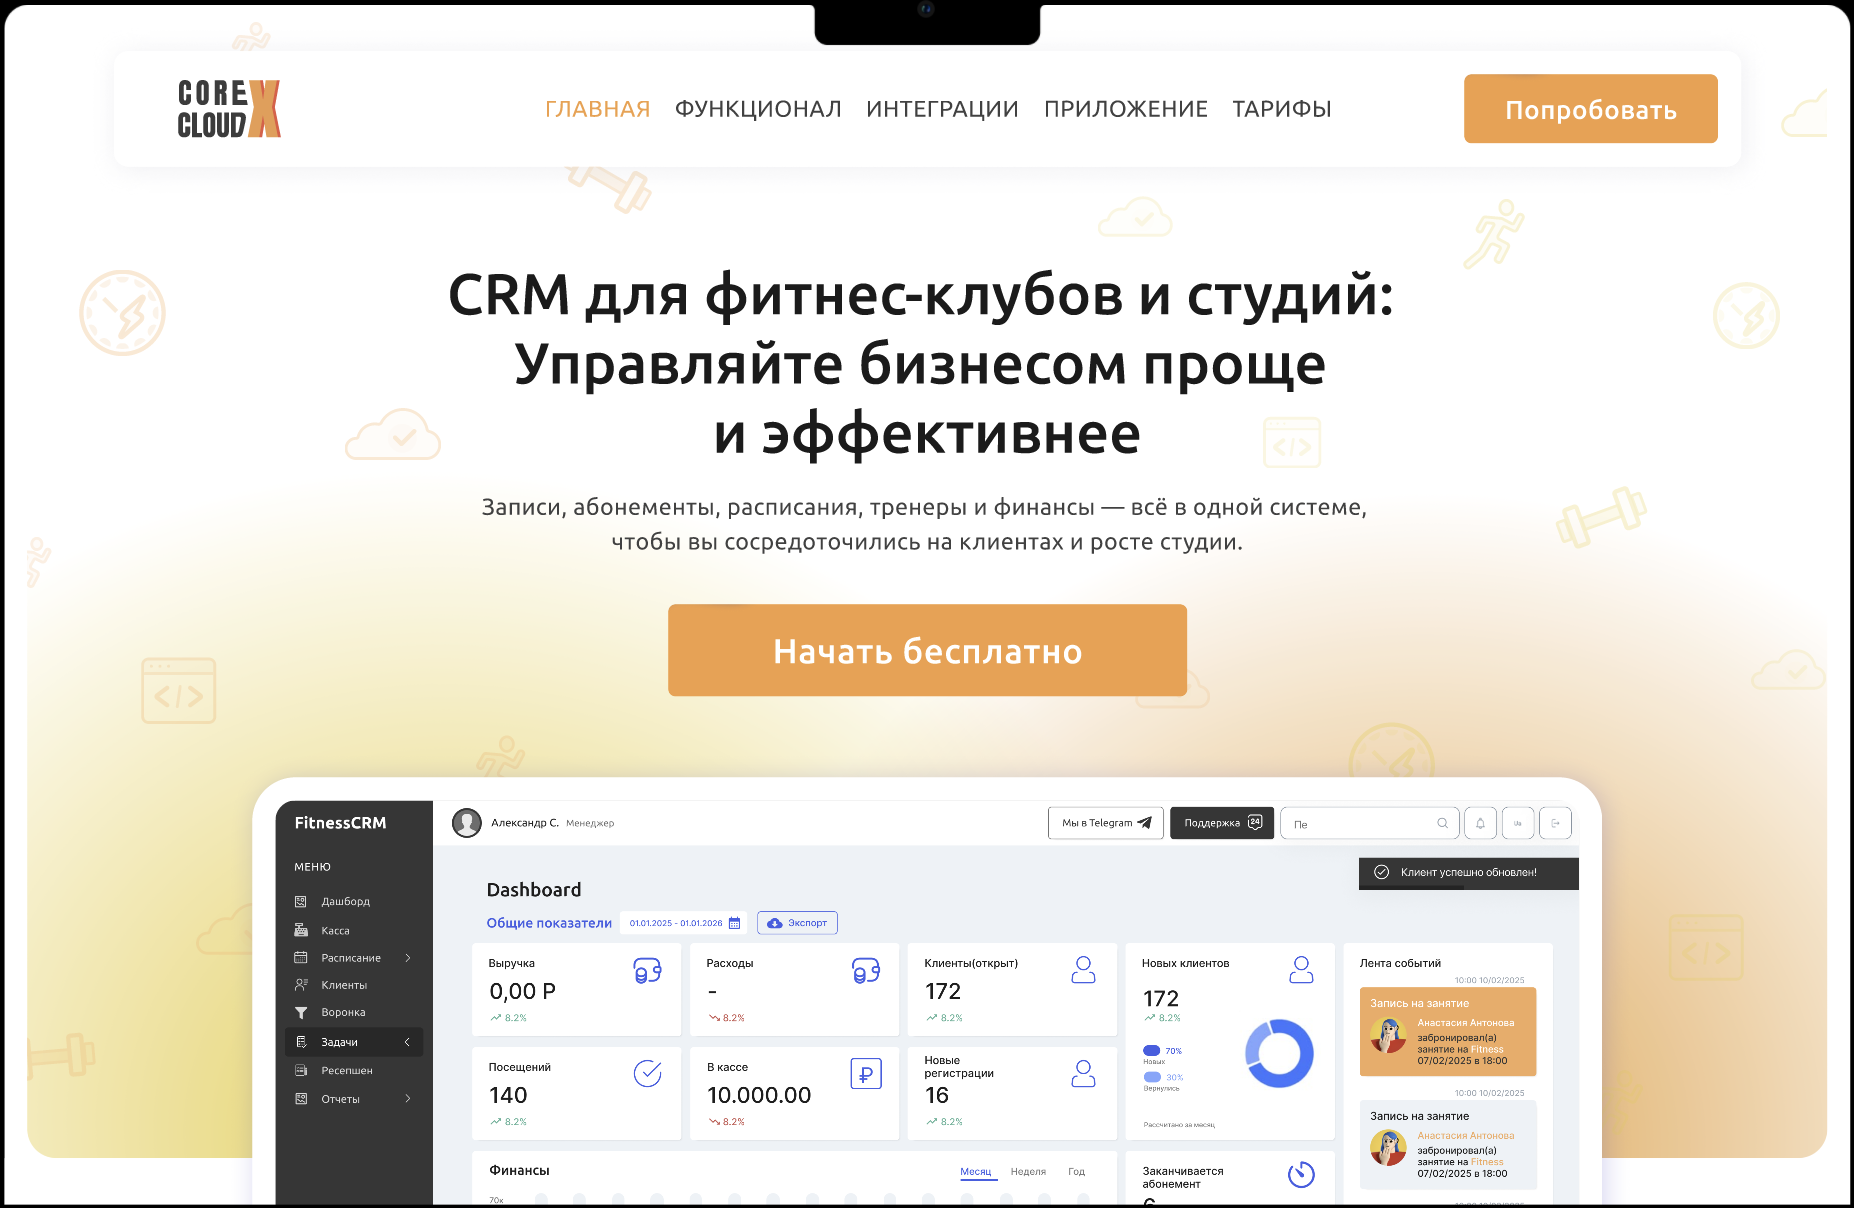Click the ruble icon on the В кассе card
Viewport: 1854px width, 1208px height.
click(x=865, y=1073)
